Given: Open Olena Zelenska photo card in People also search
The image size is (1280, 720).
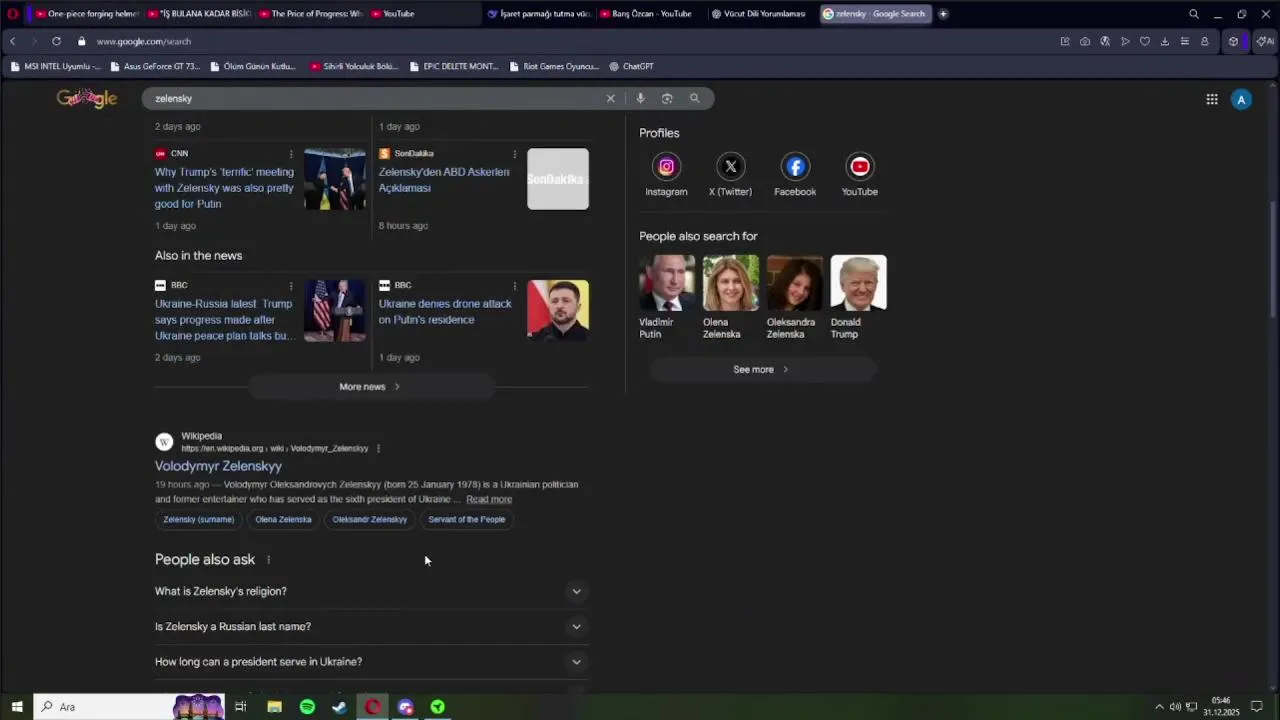Looking at the screenshot, I should coord(730,298).
